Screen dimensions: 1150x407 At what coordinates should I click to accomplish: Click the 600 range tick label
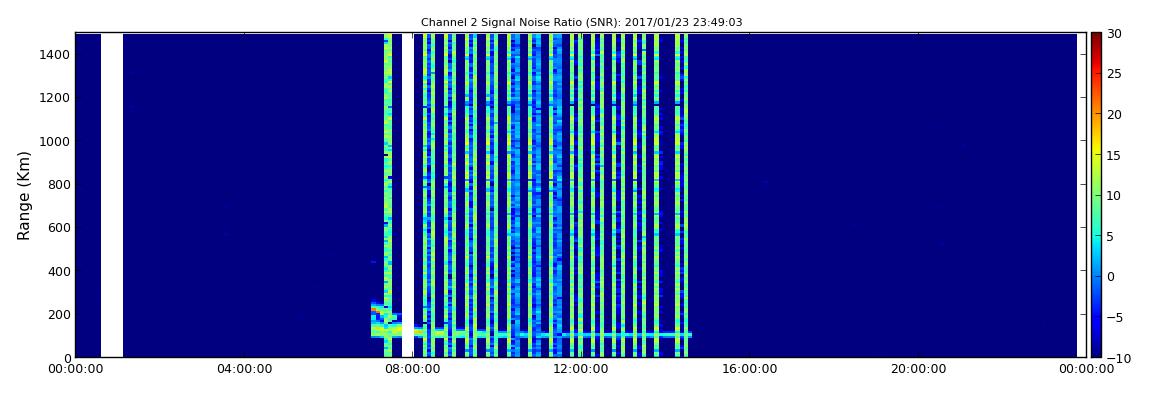(59, 228)
